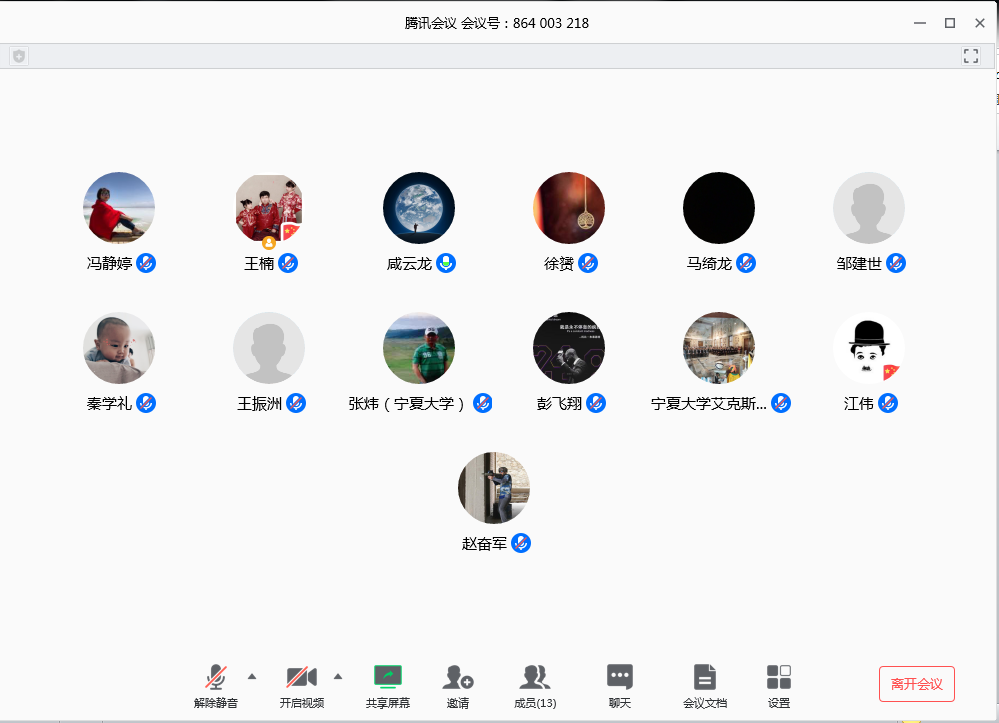999x723 pixels.
Task: Click the muted mic icon beside 冯静婷
Action: (146, 263)
